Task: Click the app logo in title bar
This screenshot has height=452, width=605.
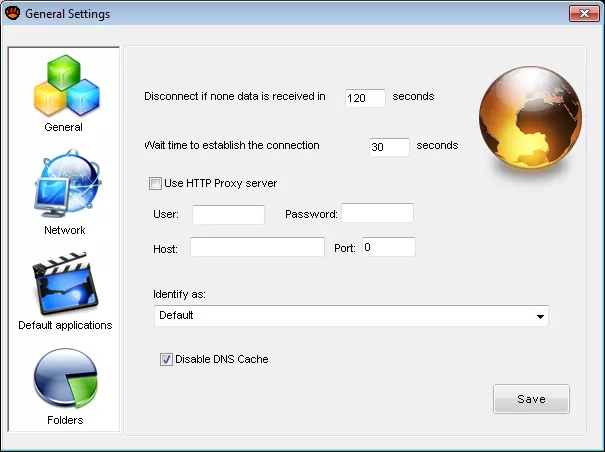Action: click(12, 13)
